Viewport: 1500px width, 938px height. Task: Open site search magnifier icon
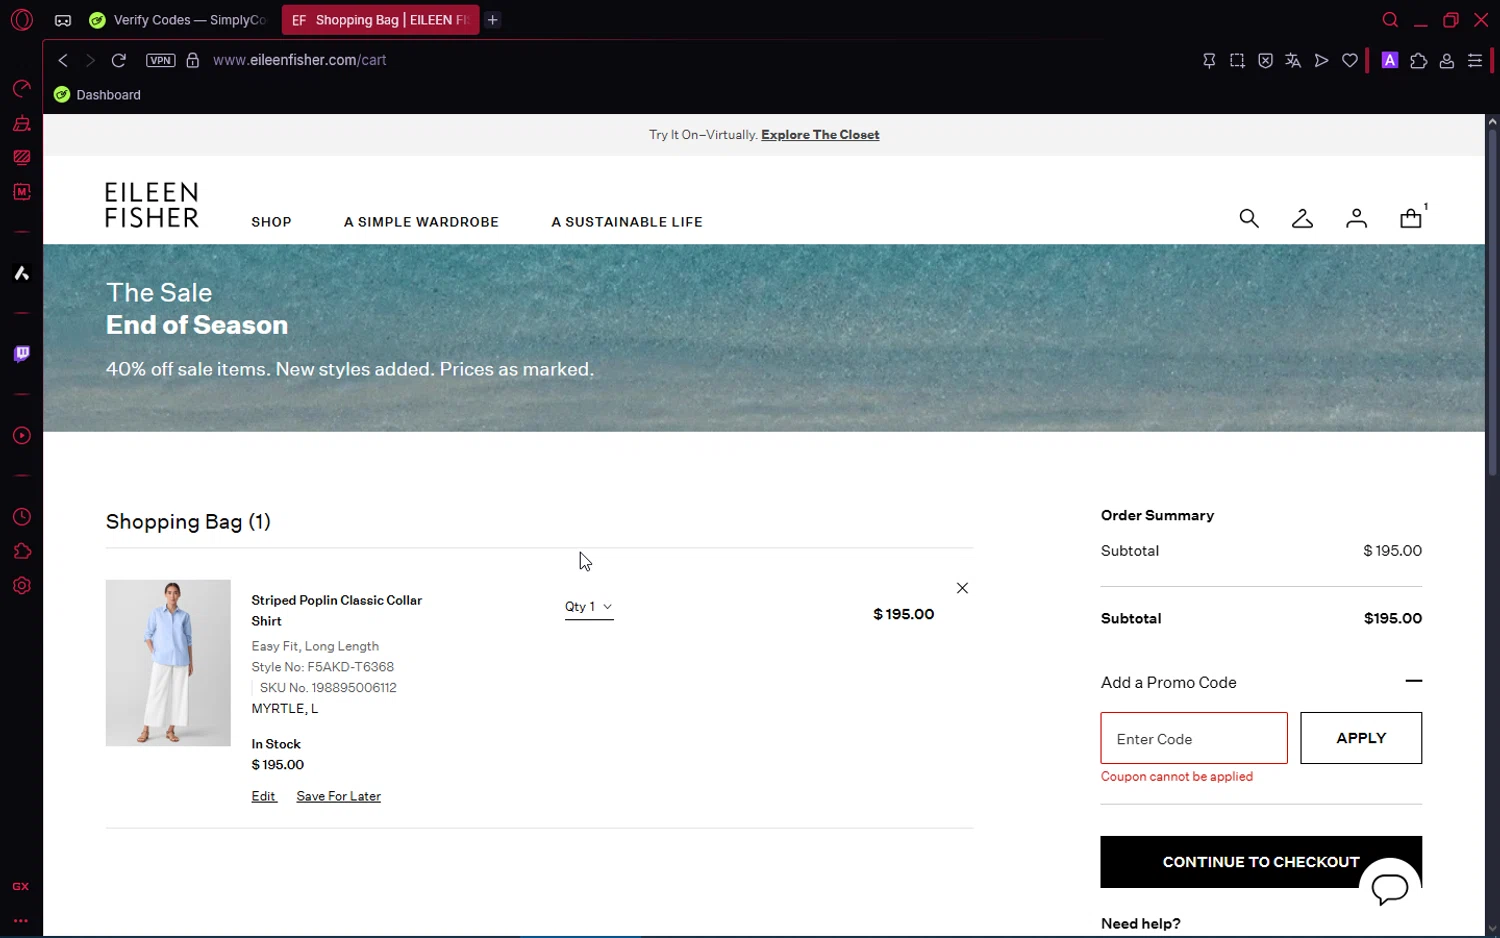click(x=1249, y=218)
